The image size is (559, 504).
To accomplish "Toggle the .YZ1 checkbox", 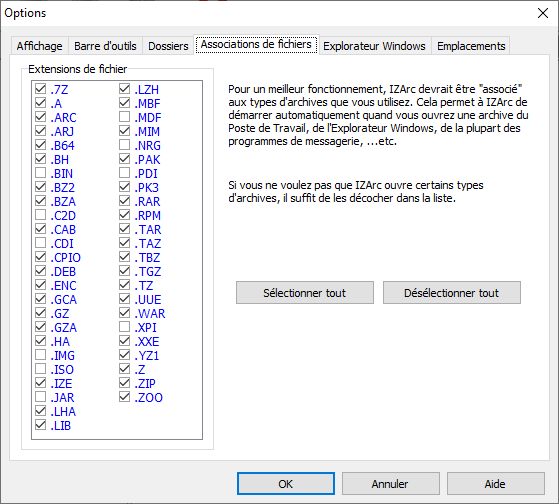I will (124, 355).
